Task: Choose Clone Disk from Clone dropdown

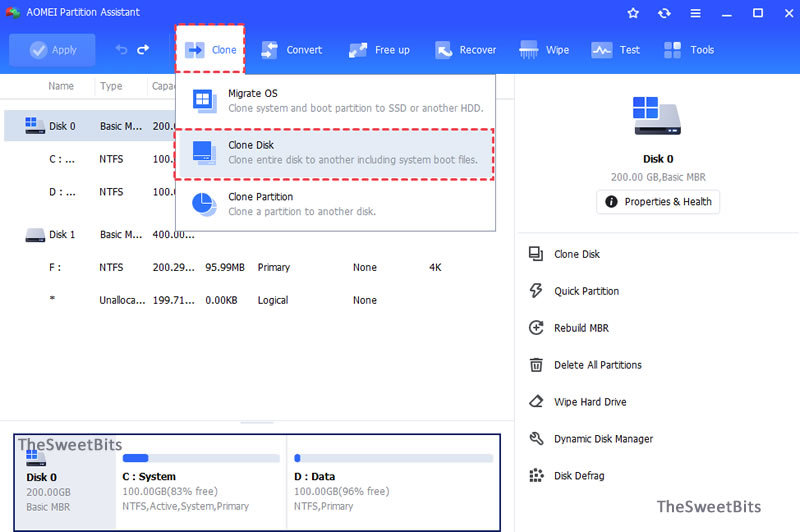Action: pos(335,153)
